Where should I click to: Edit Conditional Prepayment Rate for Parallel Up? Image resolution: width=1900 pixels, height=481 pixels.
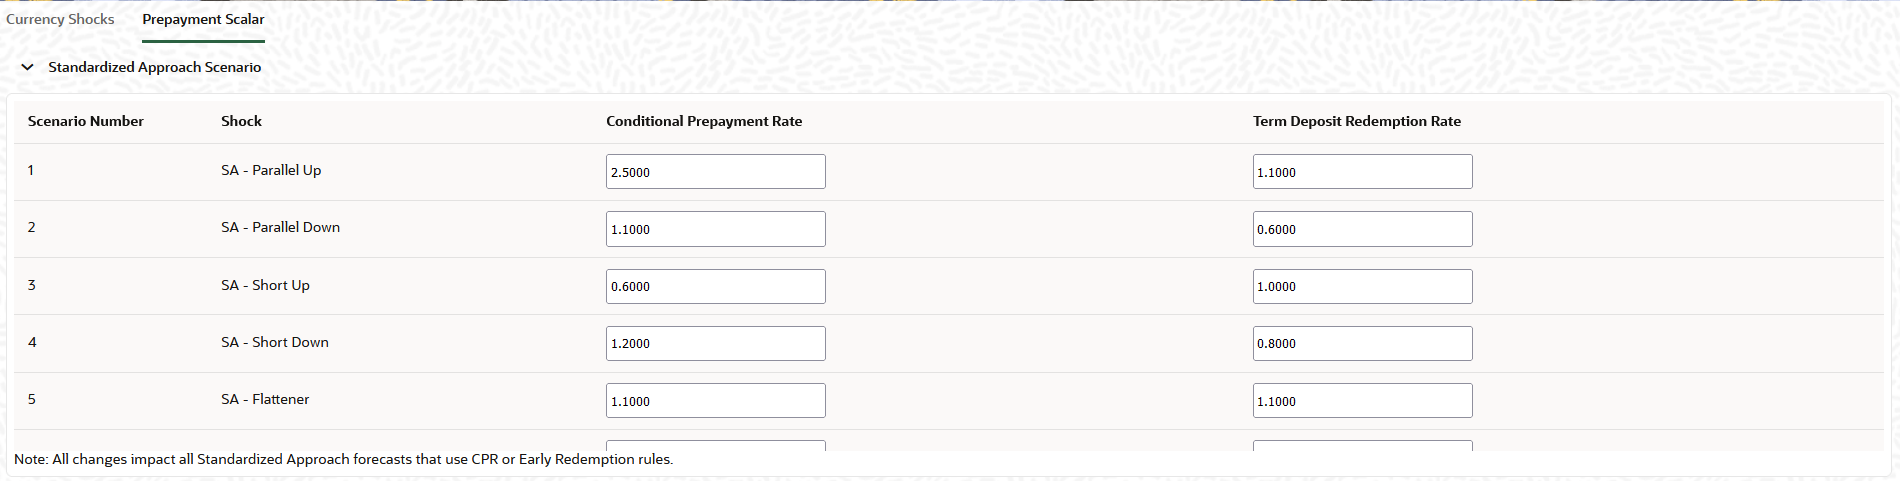tap(716, 171)
